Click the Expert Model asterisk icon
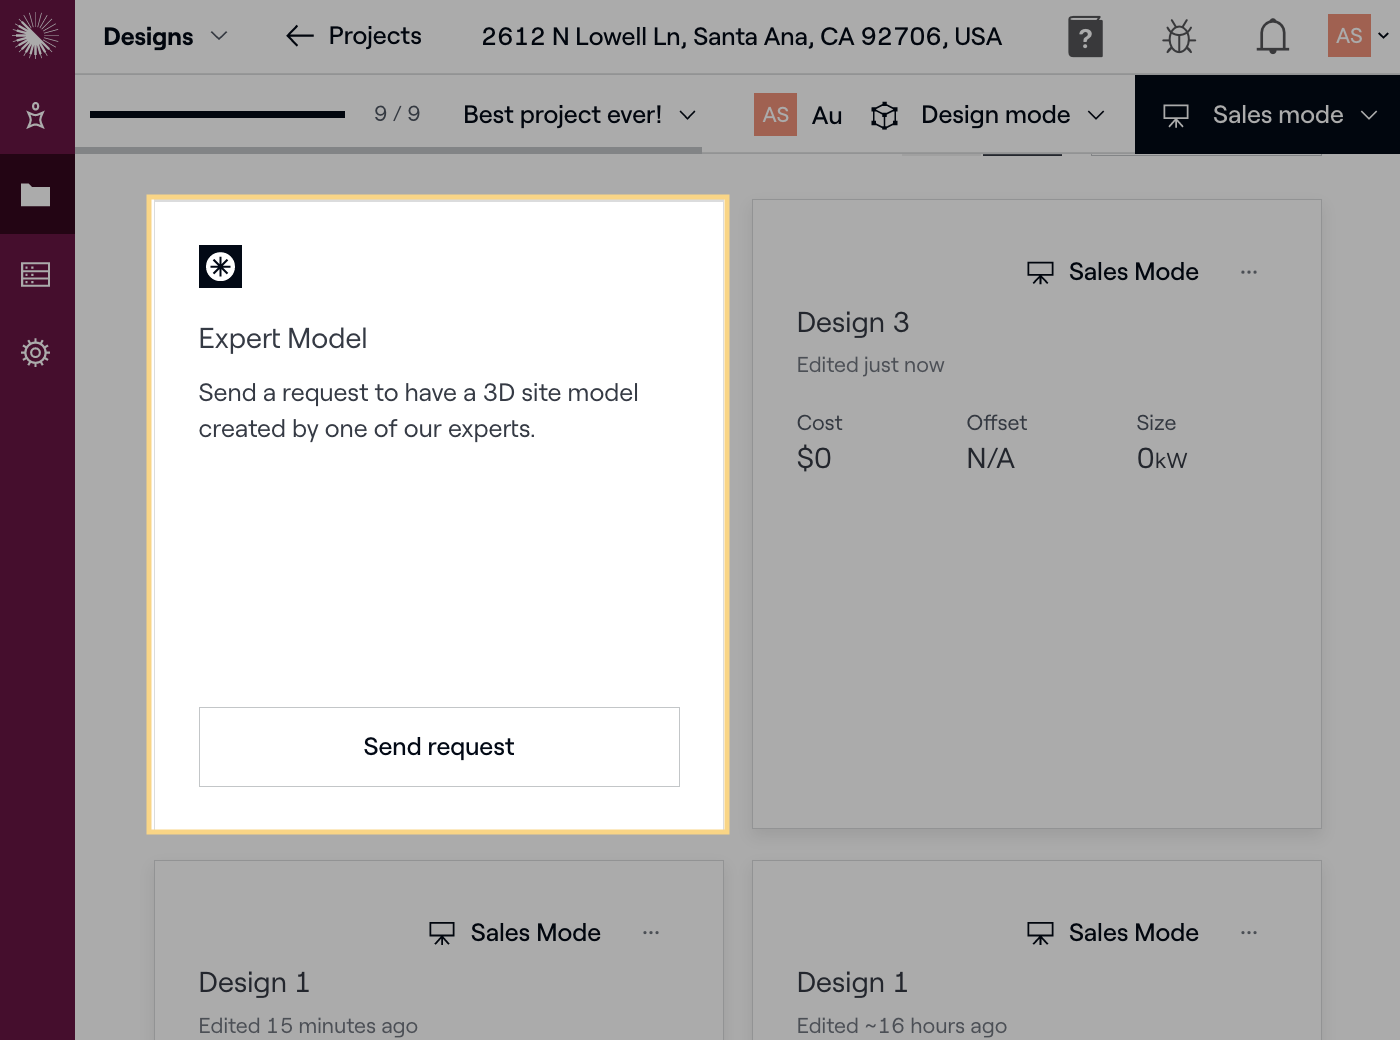 (x=220, y=266)
